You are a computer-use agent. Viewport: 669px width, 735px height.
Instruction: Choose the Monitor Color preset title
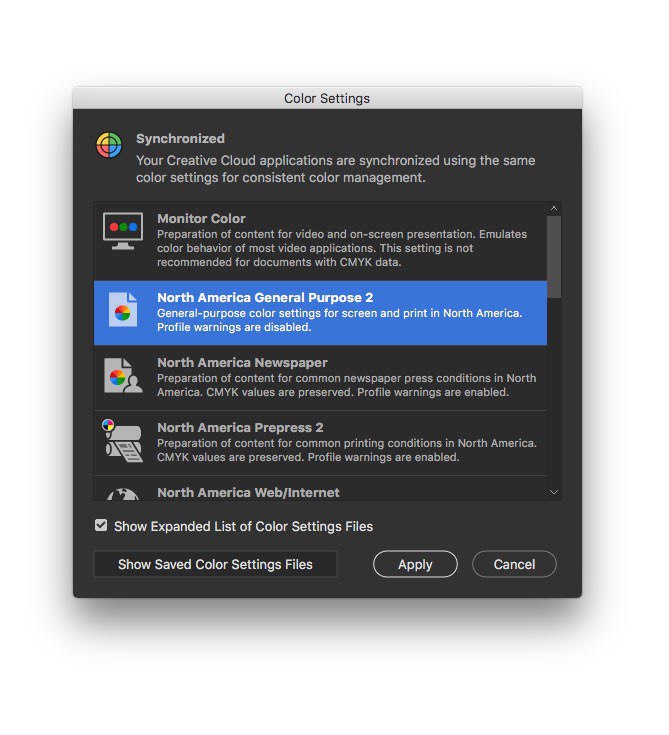click(x=201, y=218)
